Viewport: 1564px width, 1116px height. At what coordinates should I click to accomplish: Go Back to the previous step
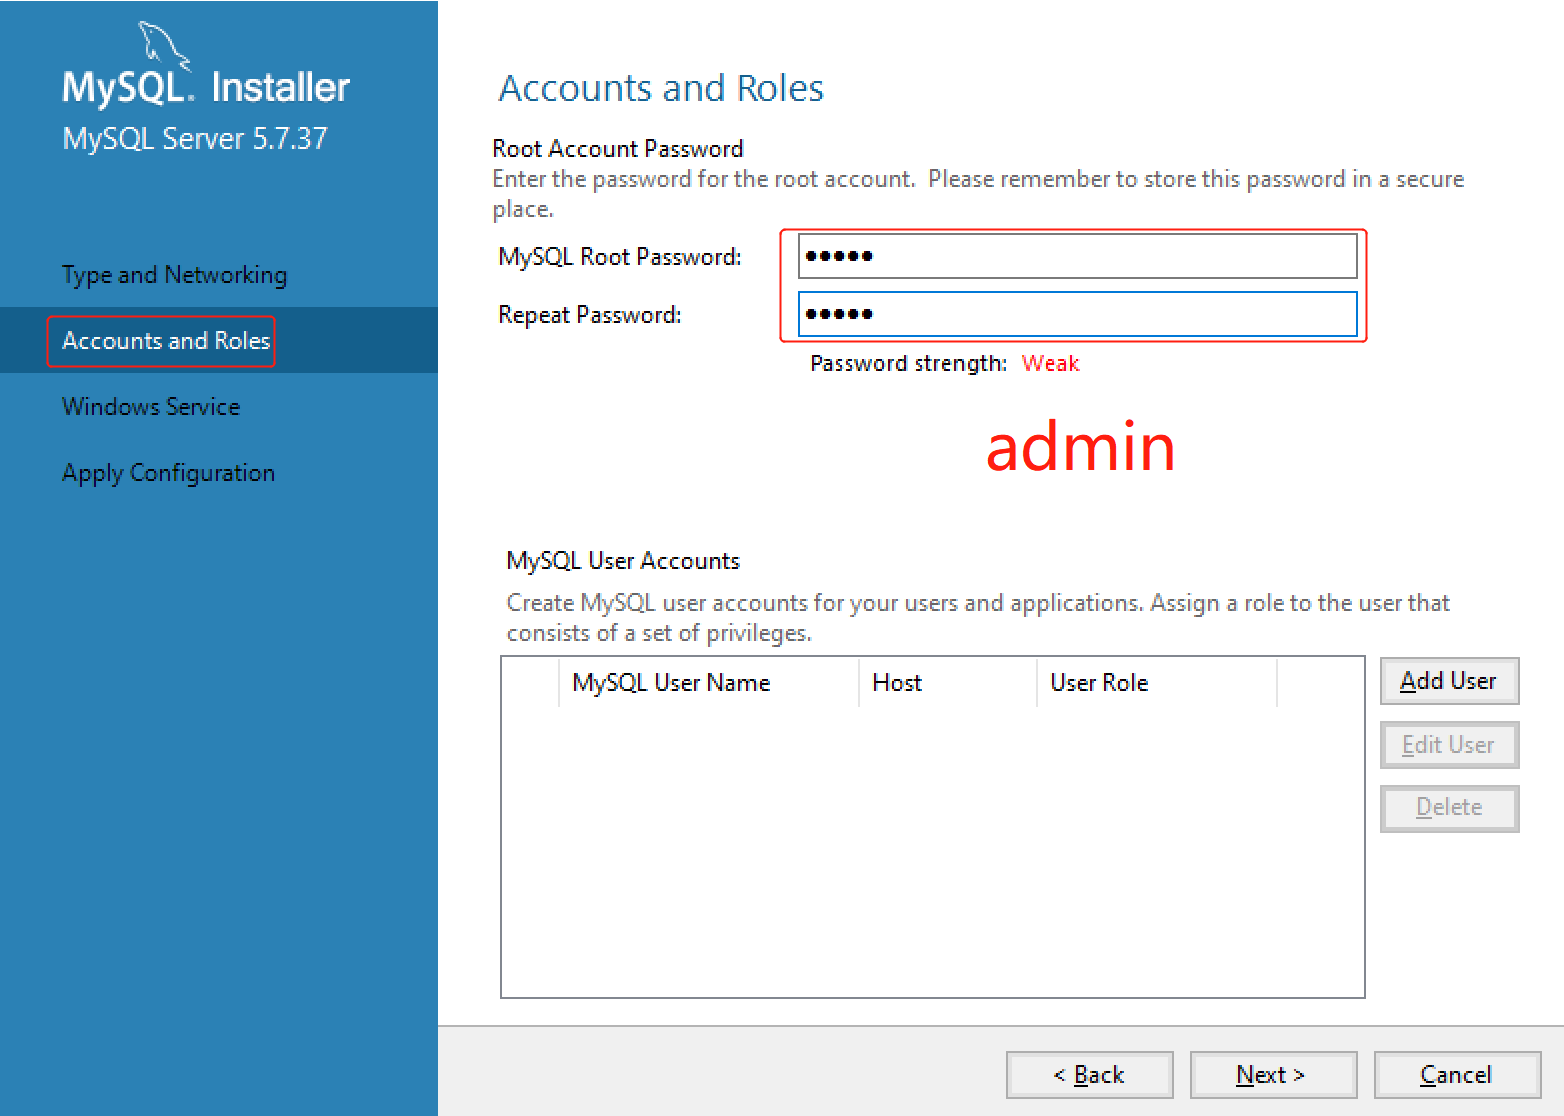1089,1074
